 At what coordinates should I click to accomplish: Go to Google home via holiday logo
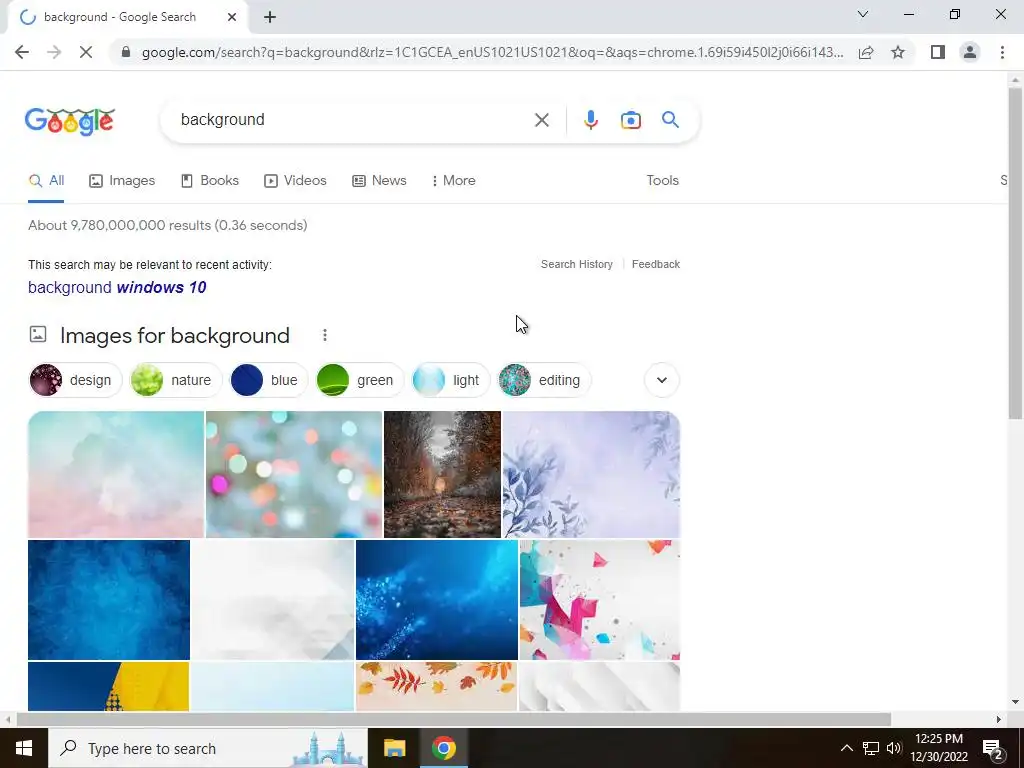point(70,121)
